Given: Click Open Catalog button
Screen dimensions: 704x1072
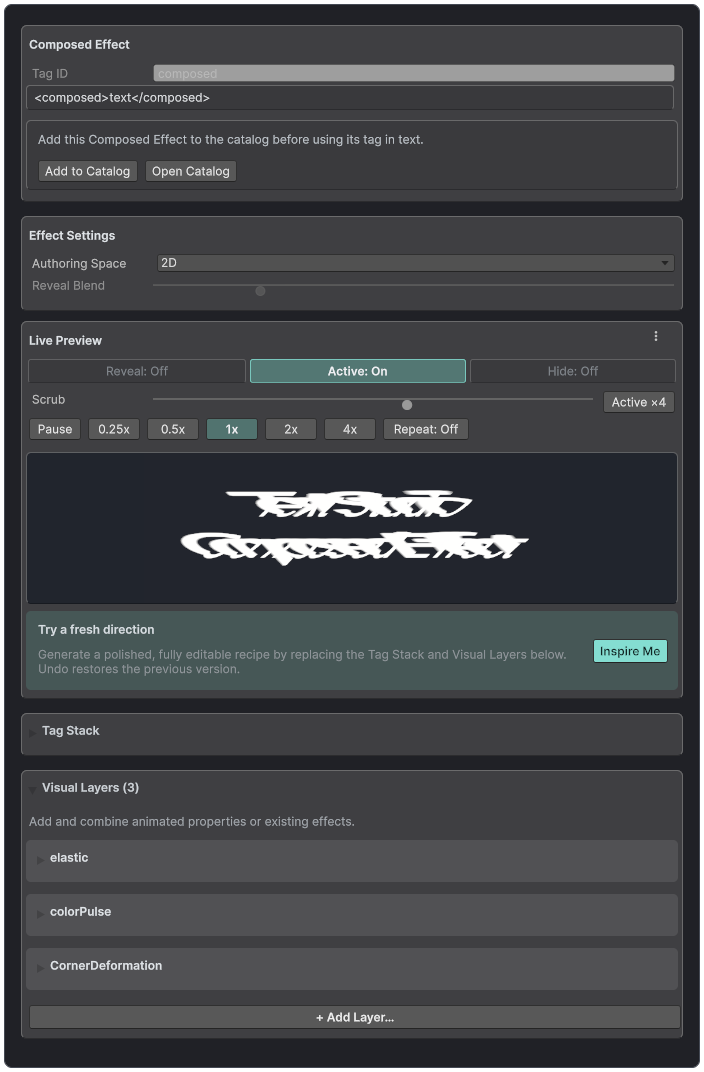Looking at the screenshot, I should (x=191, y=172).
